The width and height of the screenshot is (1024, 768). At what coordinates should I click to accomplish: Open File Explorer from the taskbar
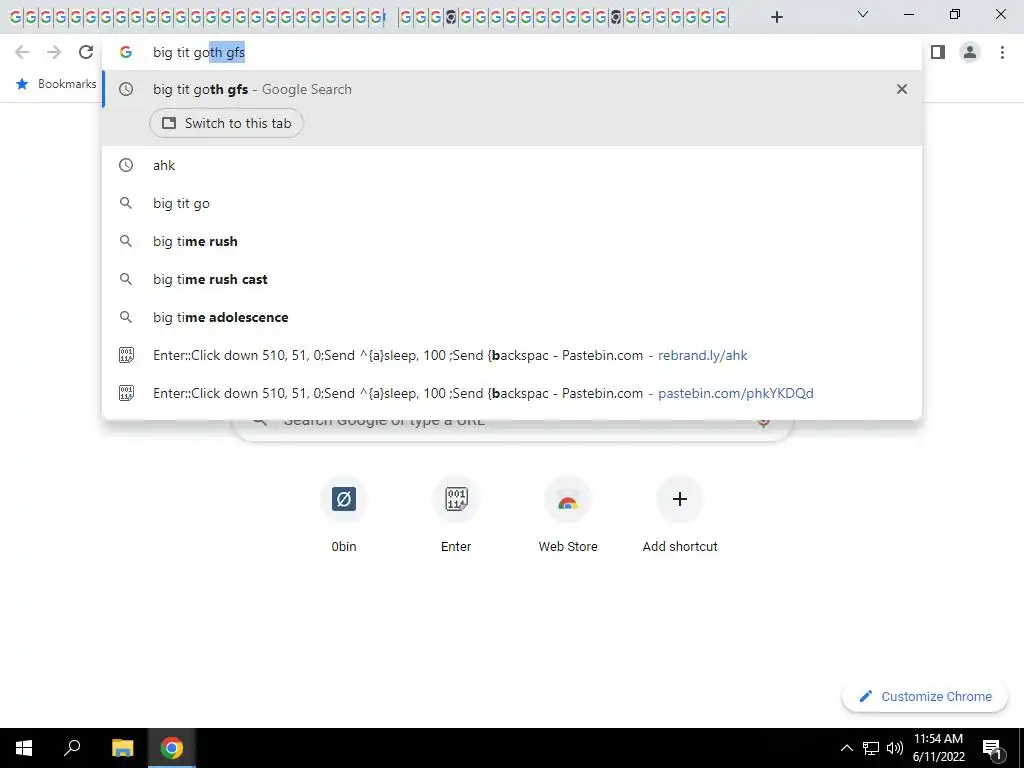122,748
